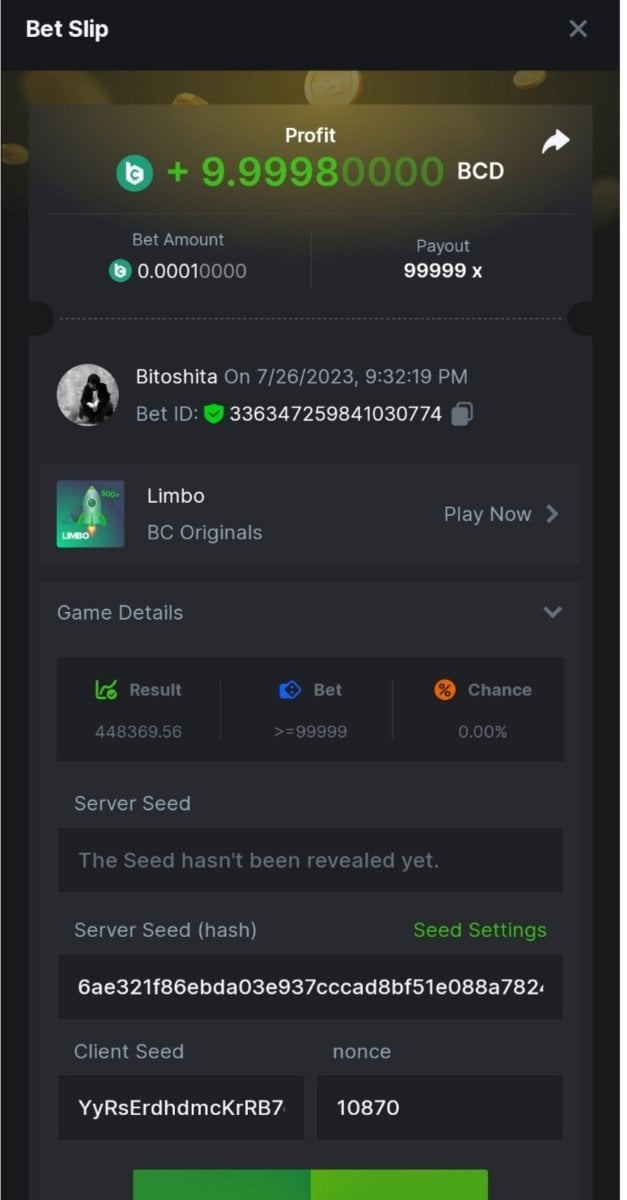The width and height of the screenshot is (627, 1200).
Task: Click the blue Bet tag icon
Action: [290, 690]
